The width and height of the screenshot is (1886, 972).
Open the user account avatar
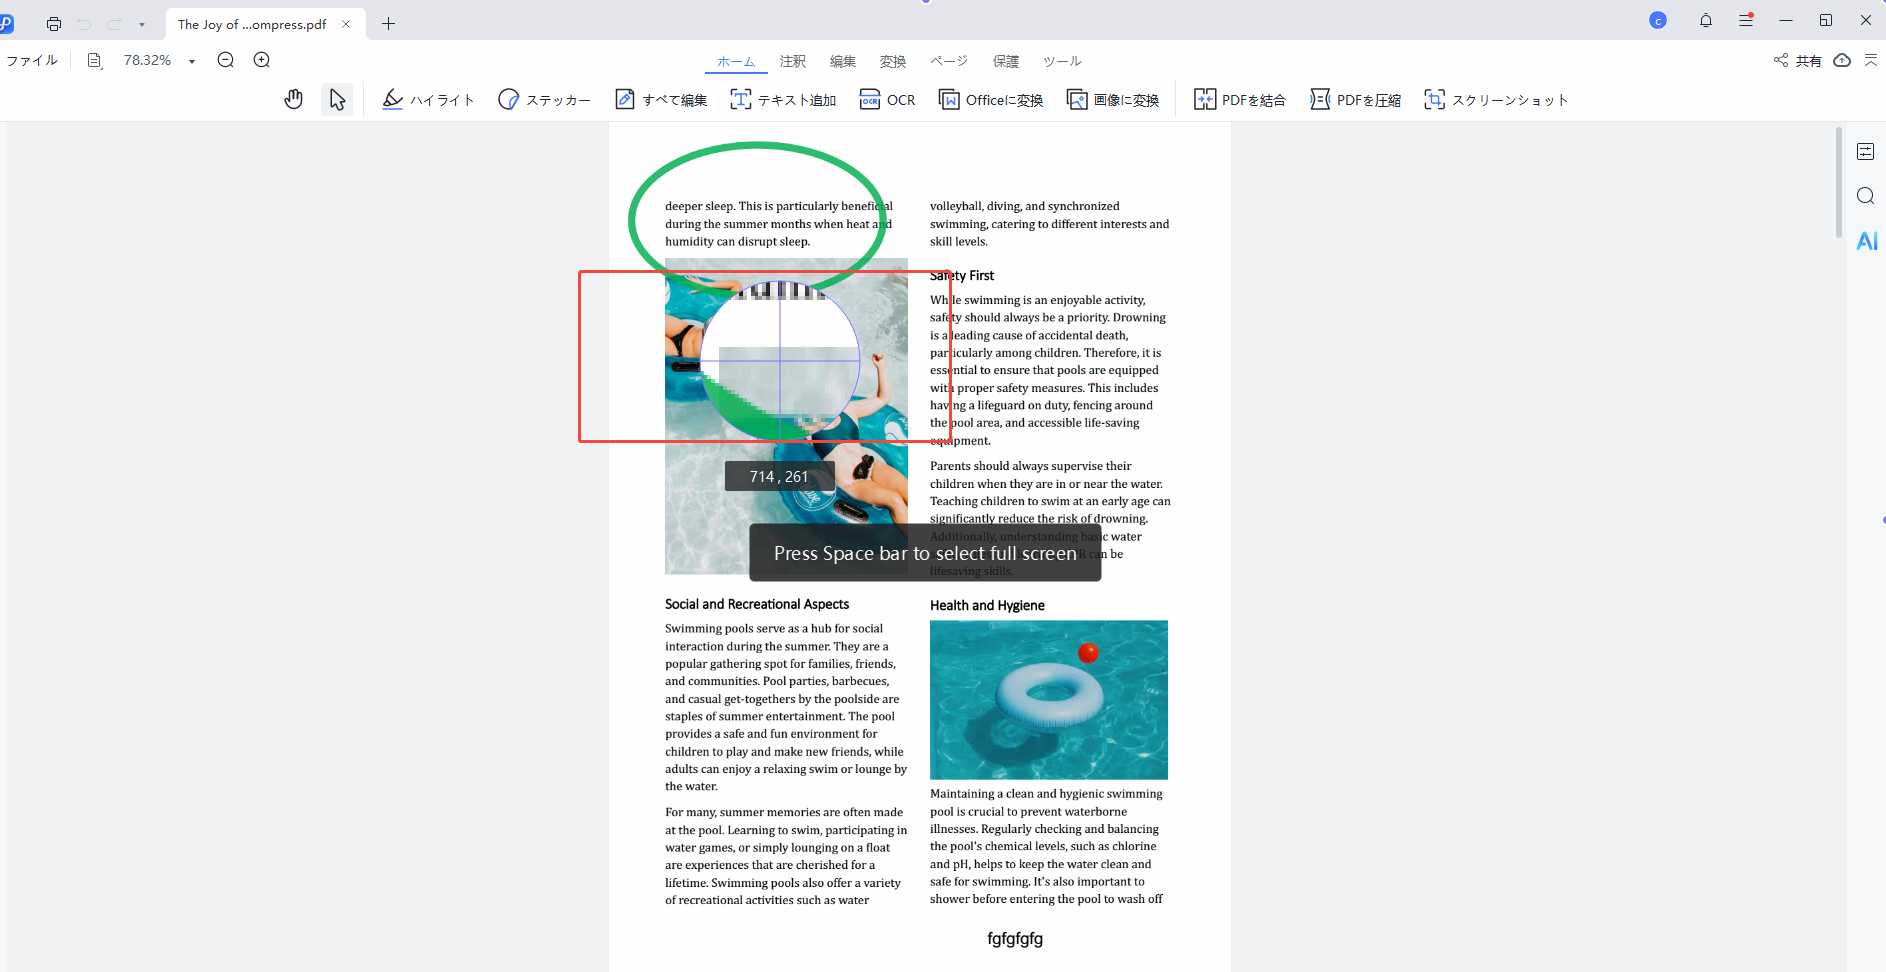1658,20
